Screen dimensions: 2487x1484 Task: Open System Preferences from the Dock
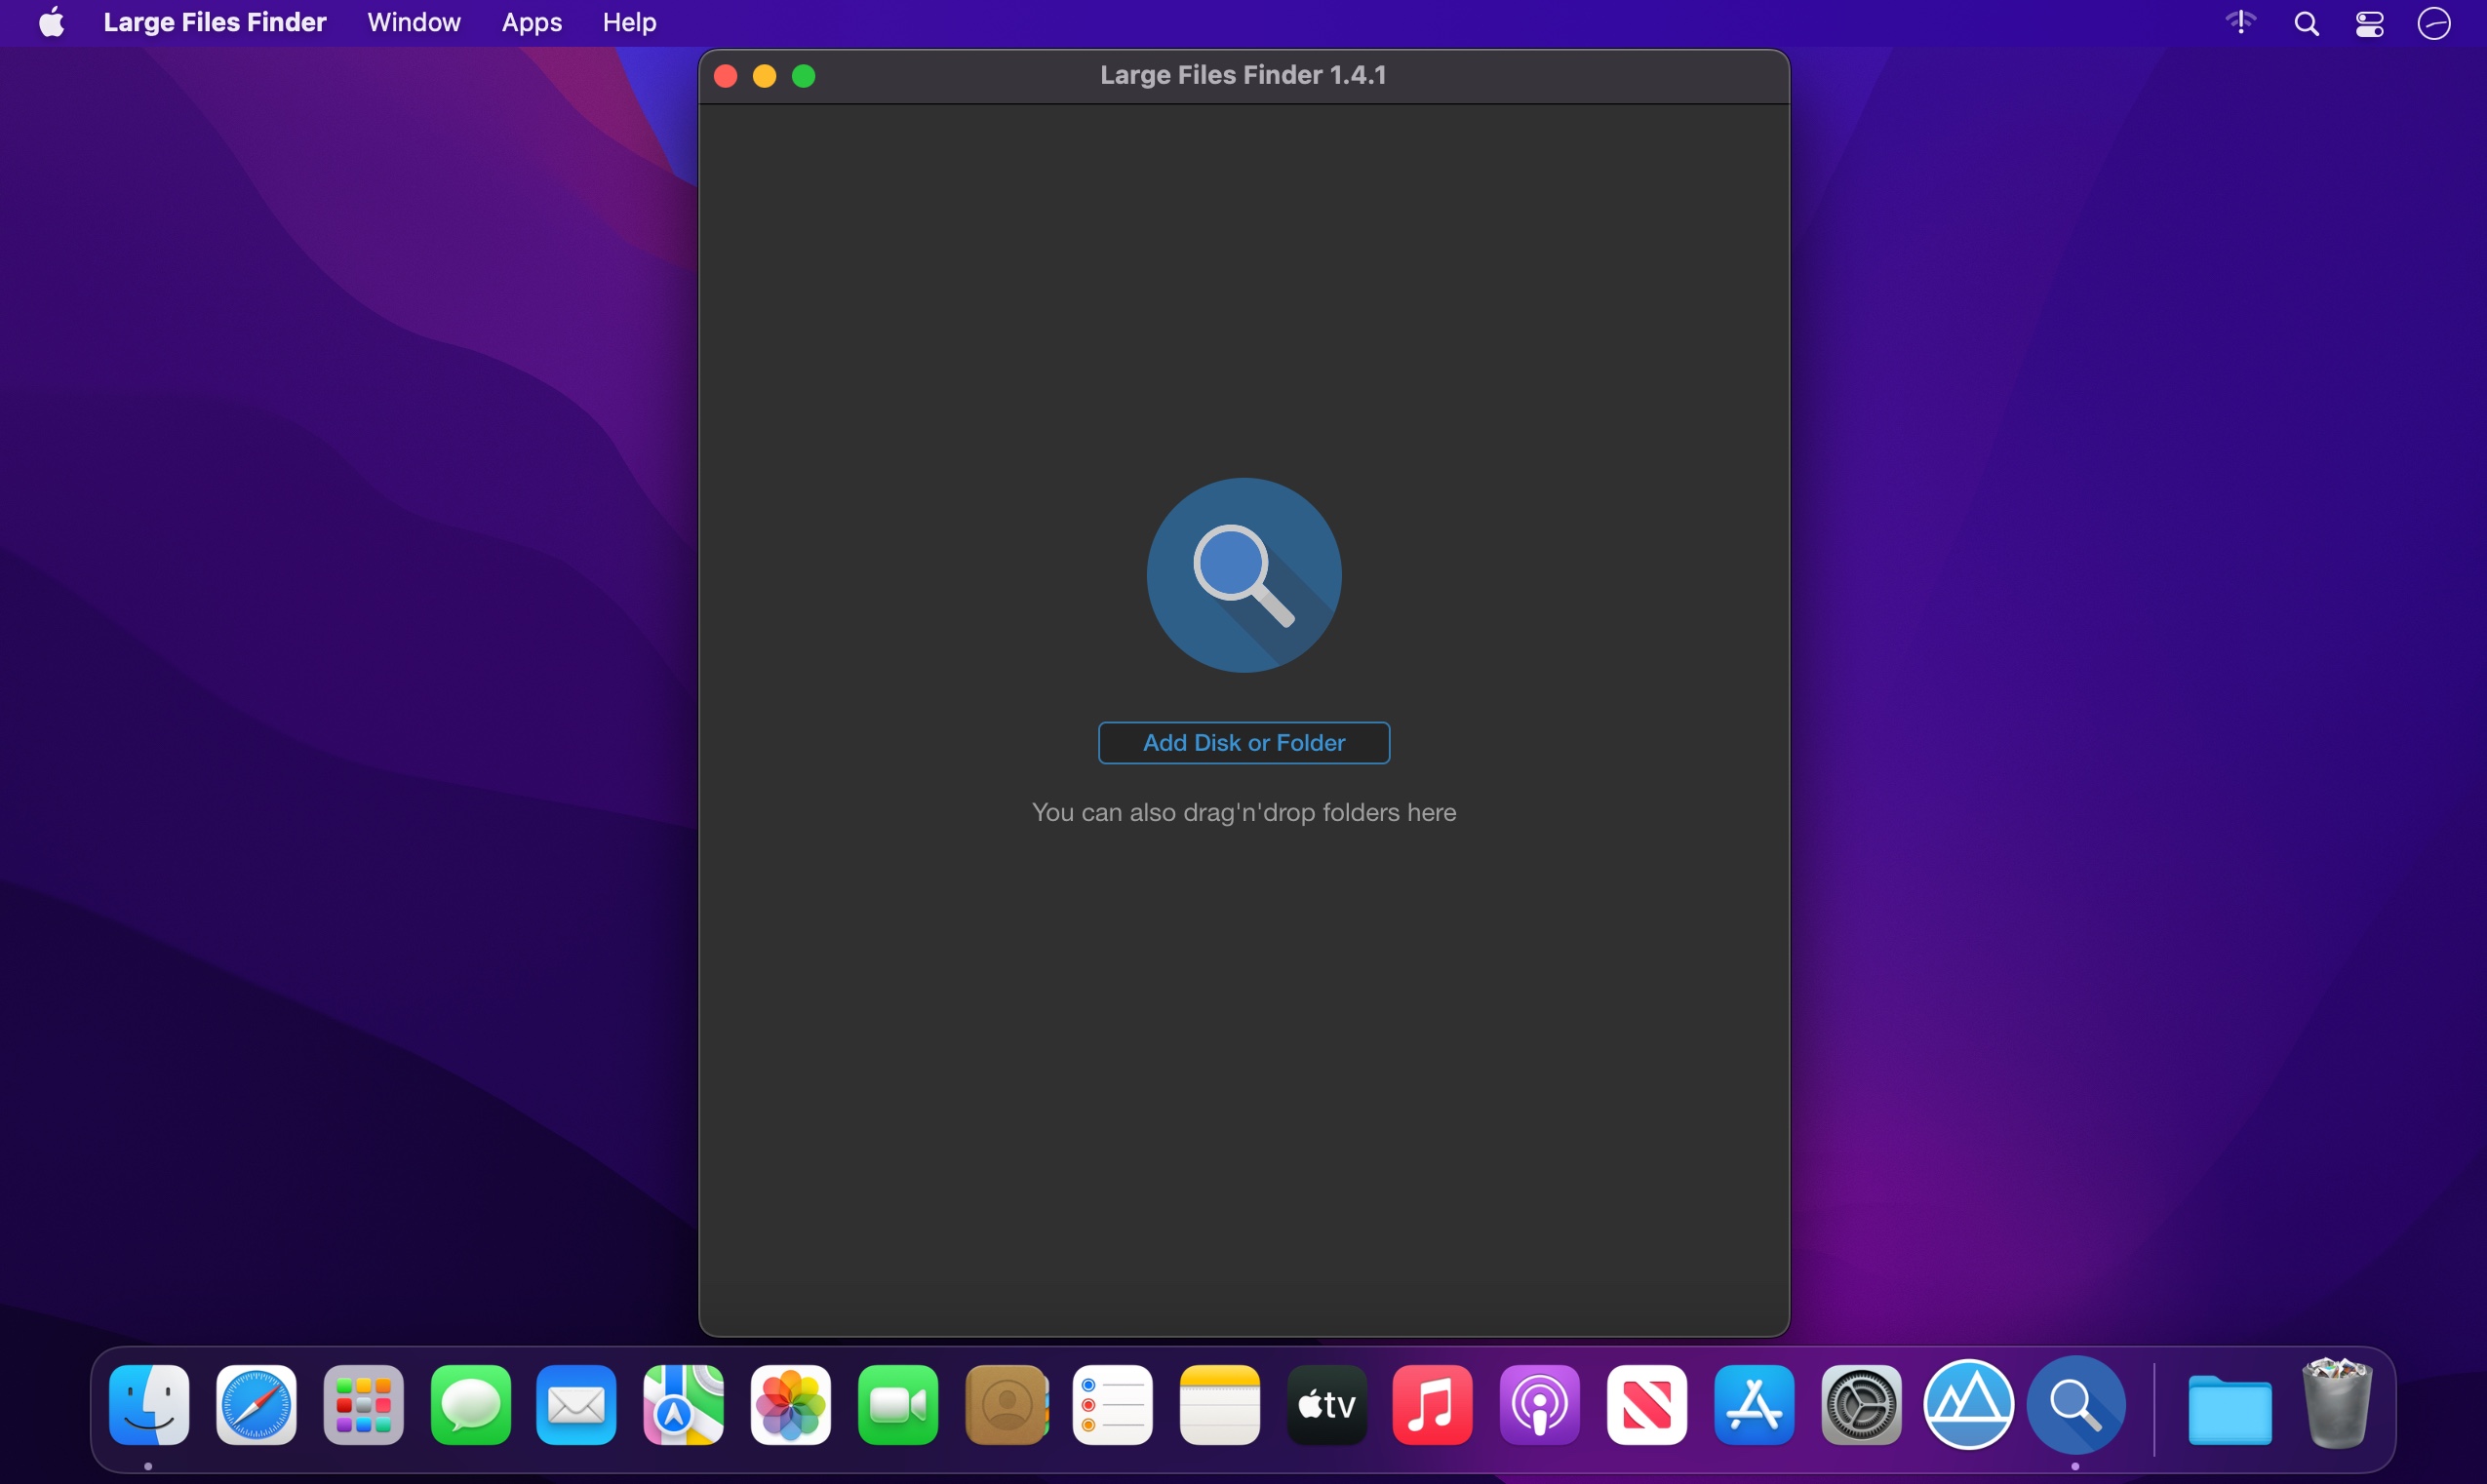(x=1860, y=1405)
